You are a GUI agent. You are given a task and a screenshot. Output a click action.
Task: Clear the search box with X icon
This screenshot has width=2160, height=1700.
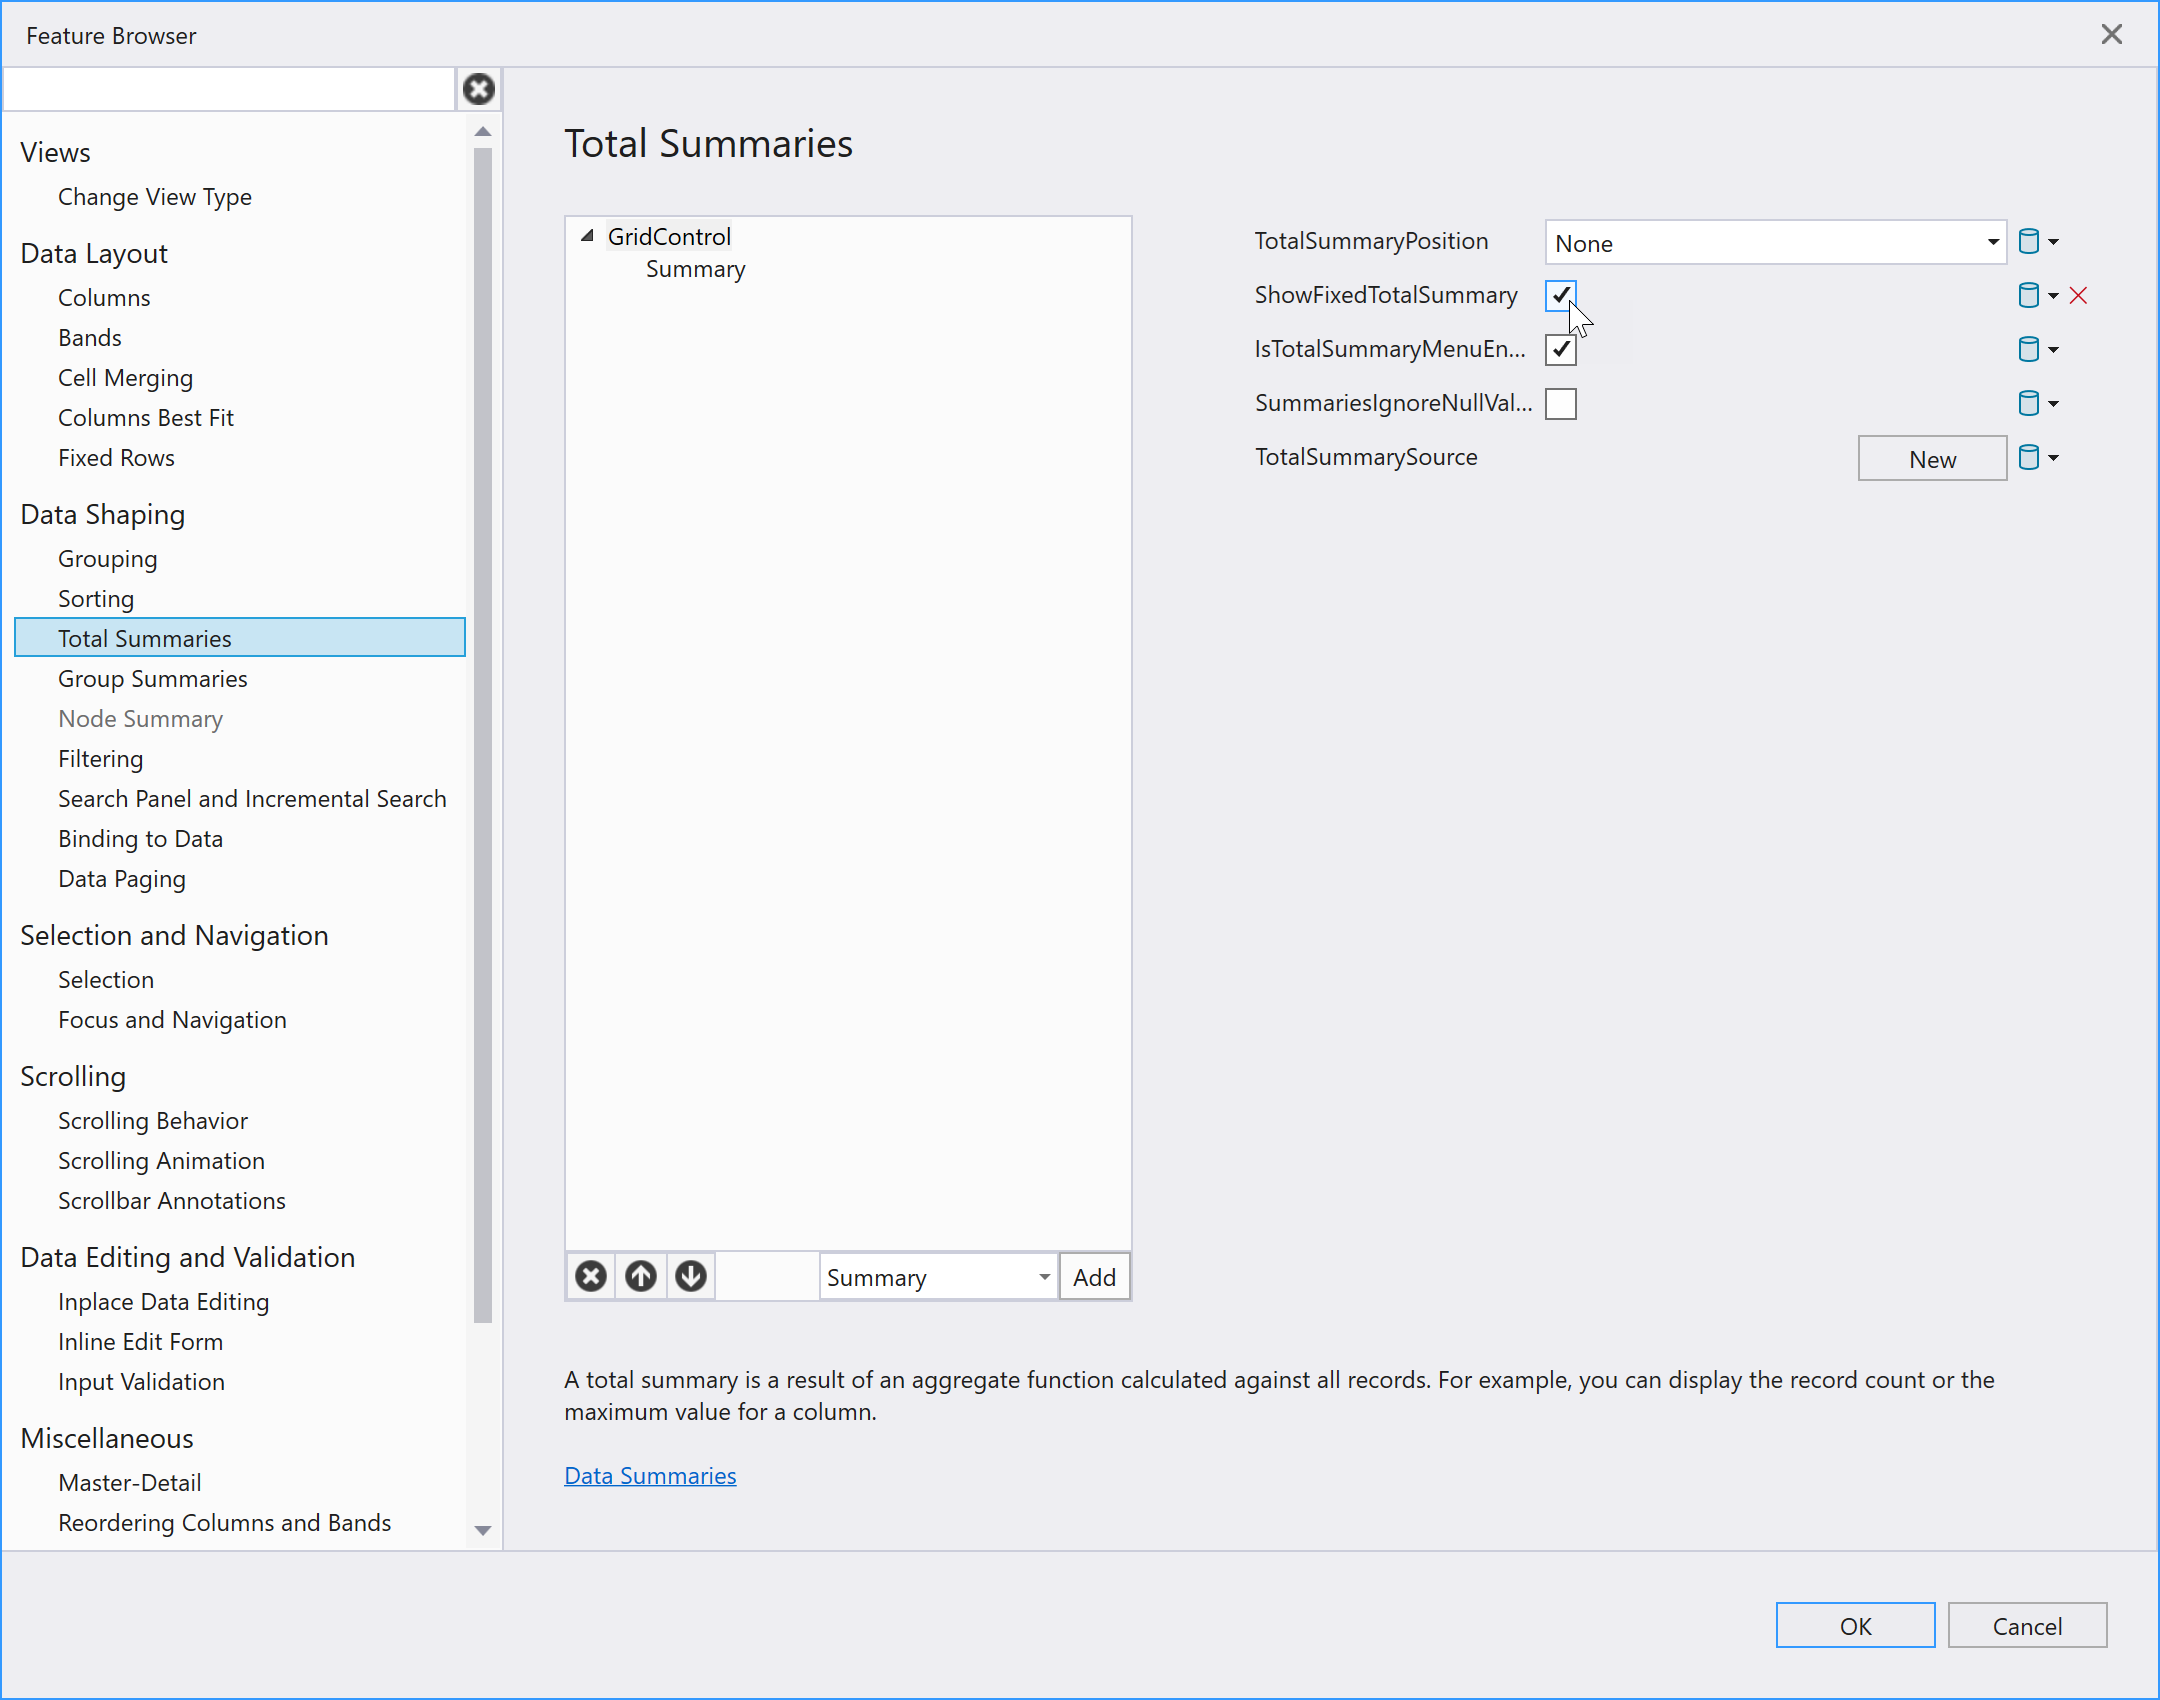coord(479,90)
